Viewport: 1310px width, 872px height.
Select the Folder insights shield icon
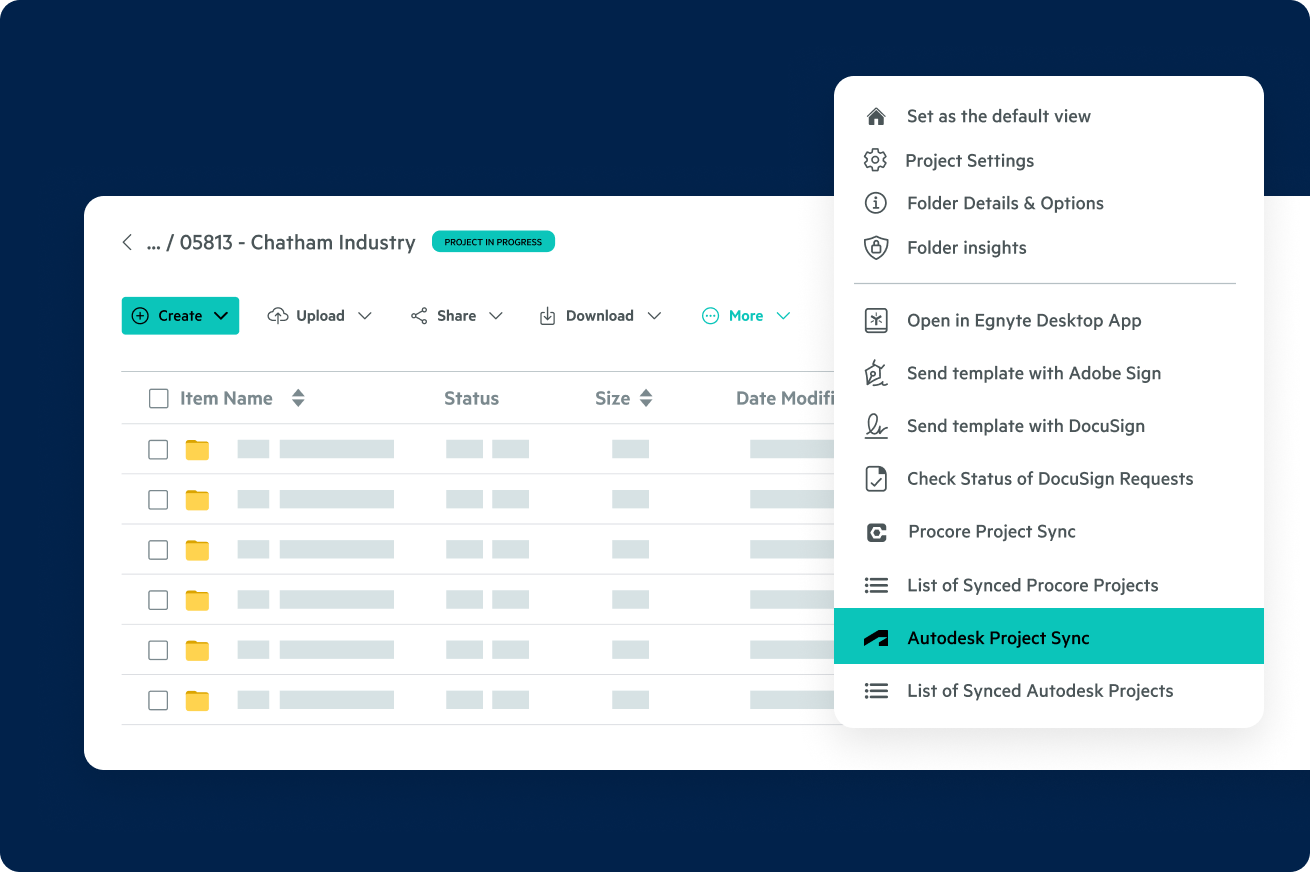pyautogui.click(x=875, y=247)
